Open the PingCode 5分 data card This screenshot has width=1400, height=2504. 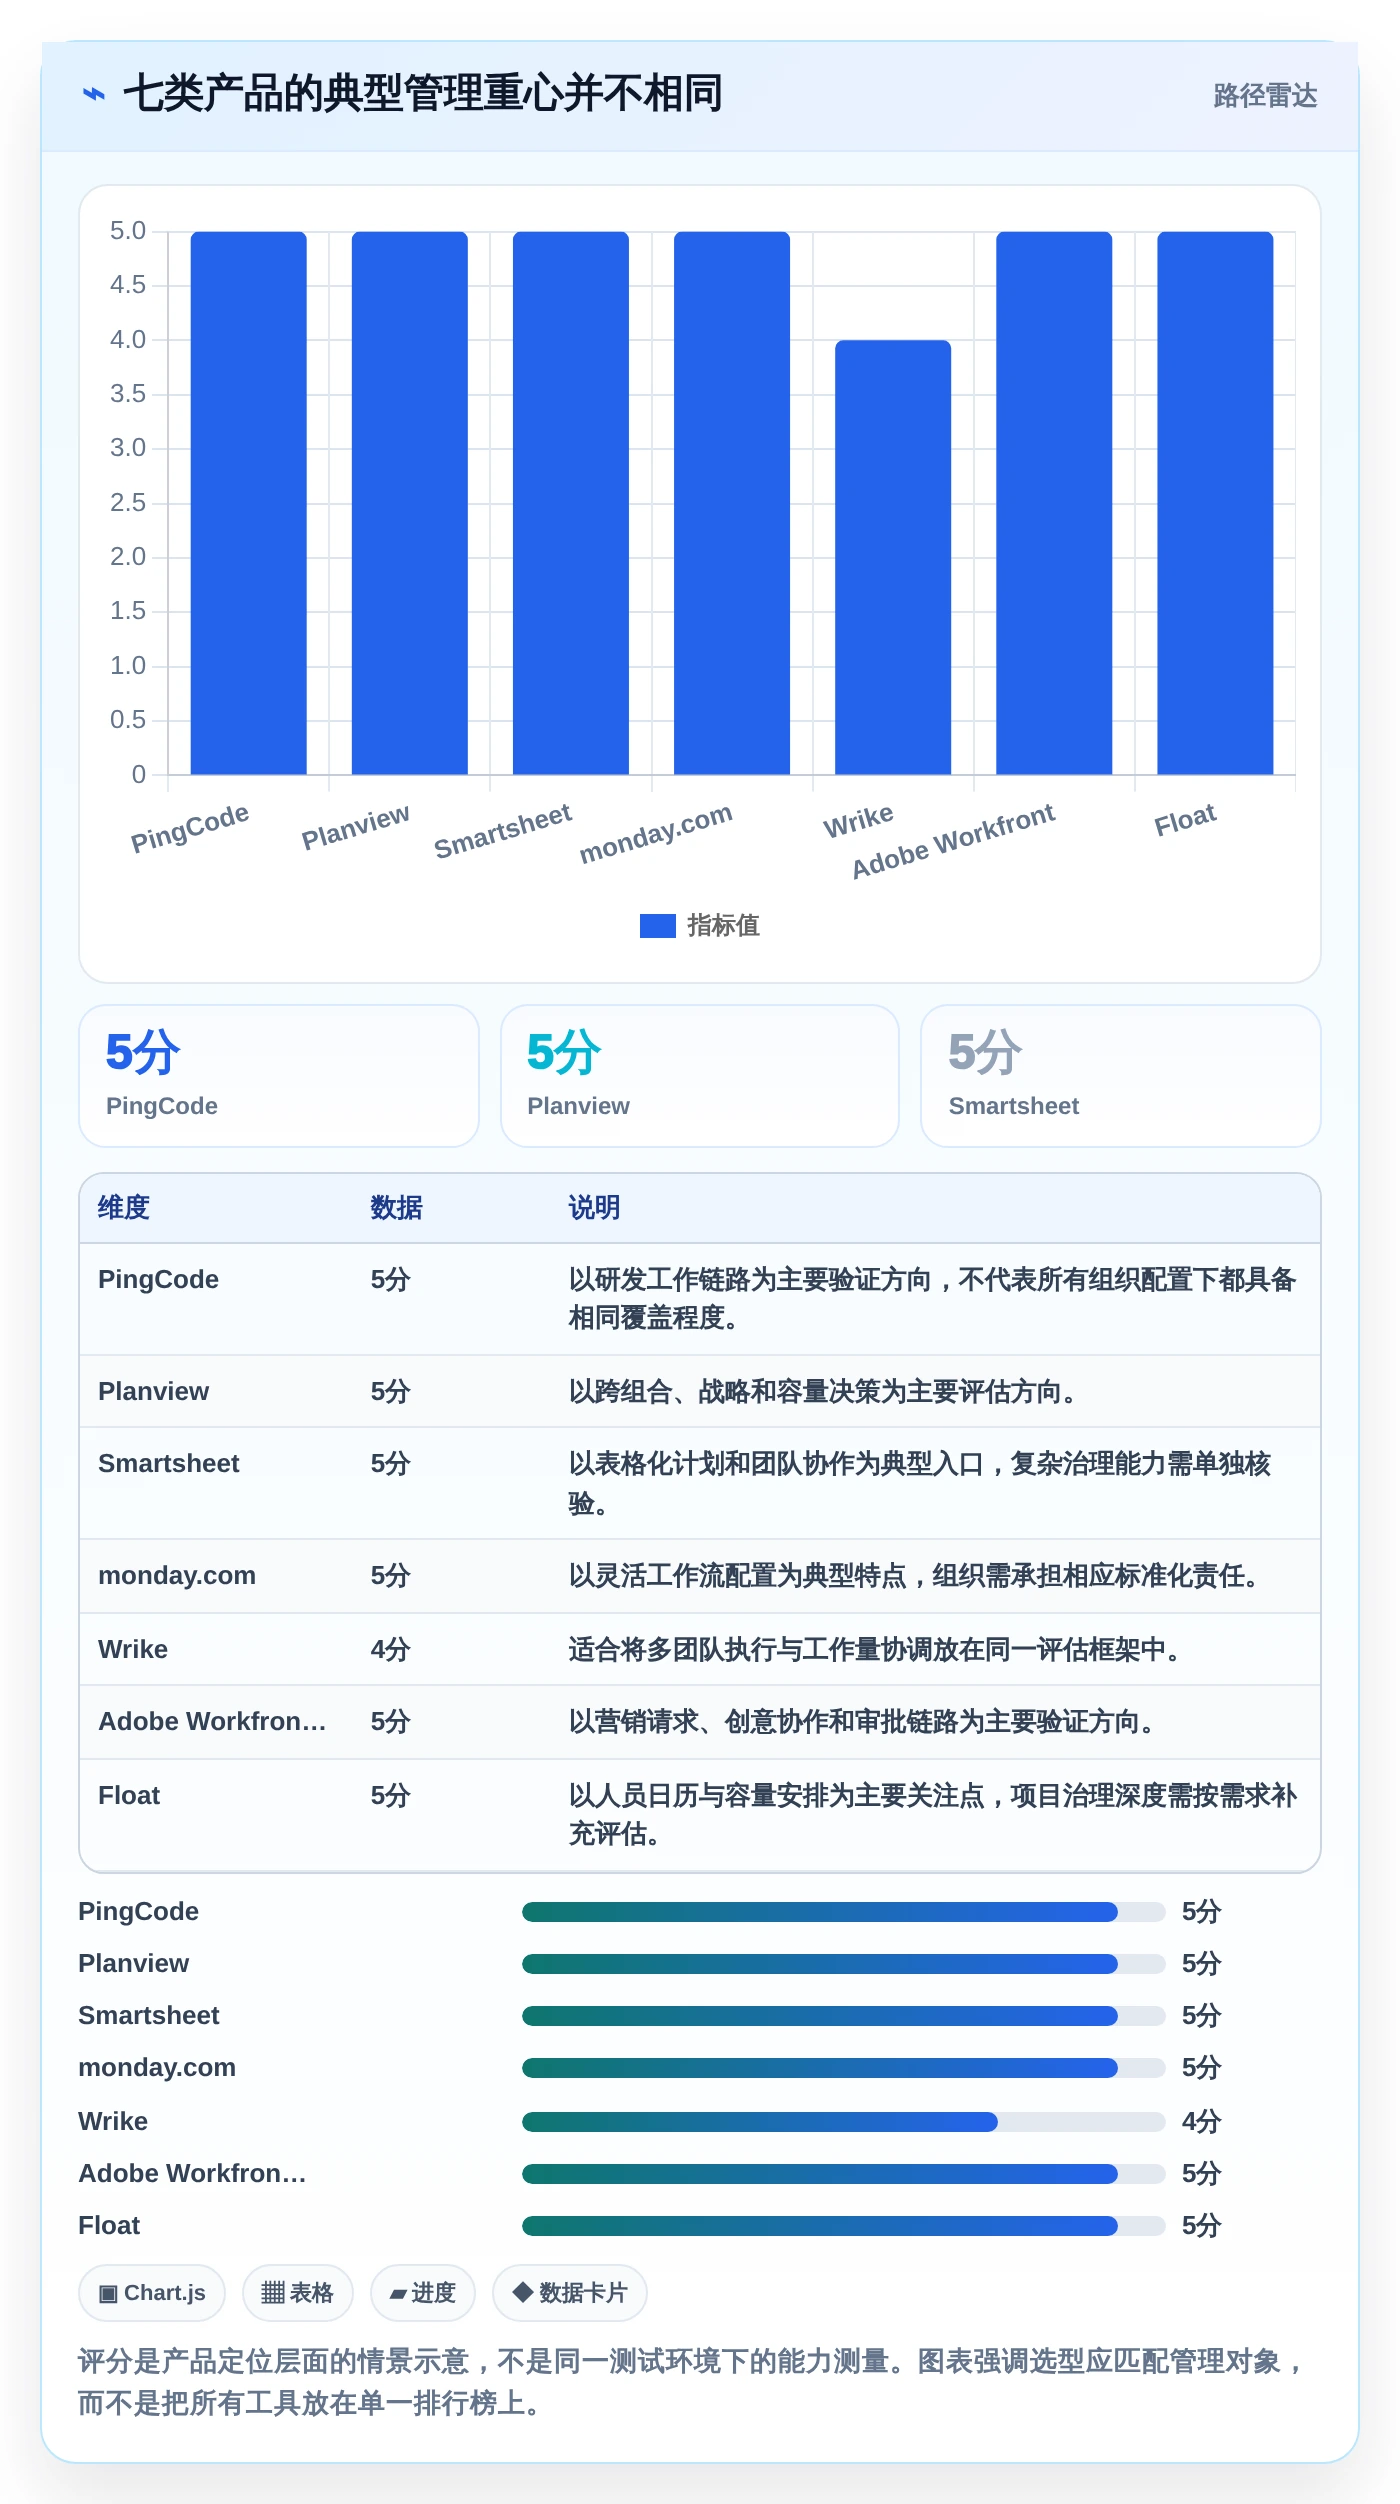tap(279, 1076)
